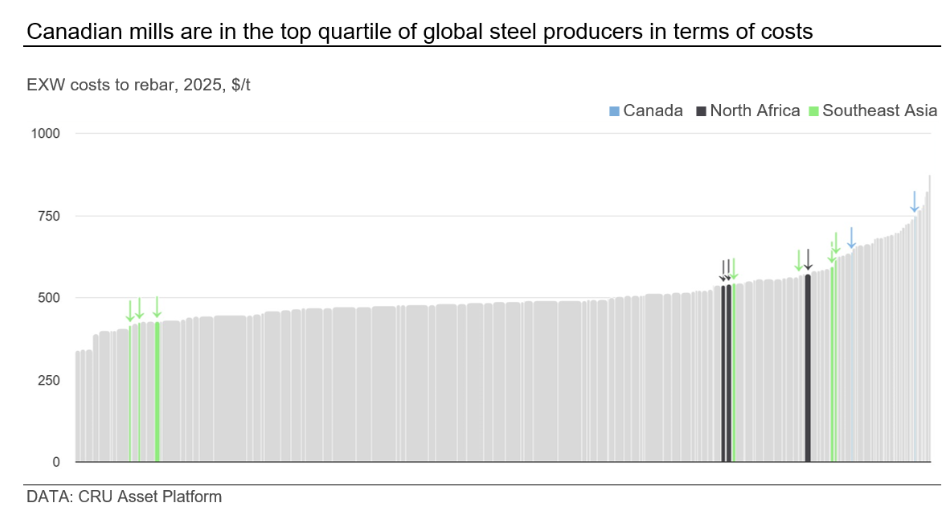This screenshot has height=520, width=950.
Task: Click the "EXW costs to rebar" subtitle
Action: click(x=139, y=86)
